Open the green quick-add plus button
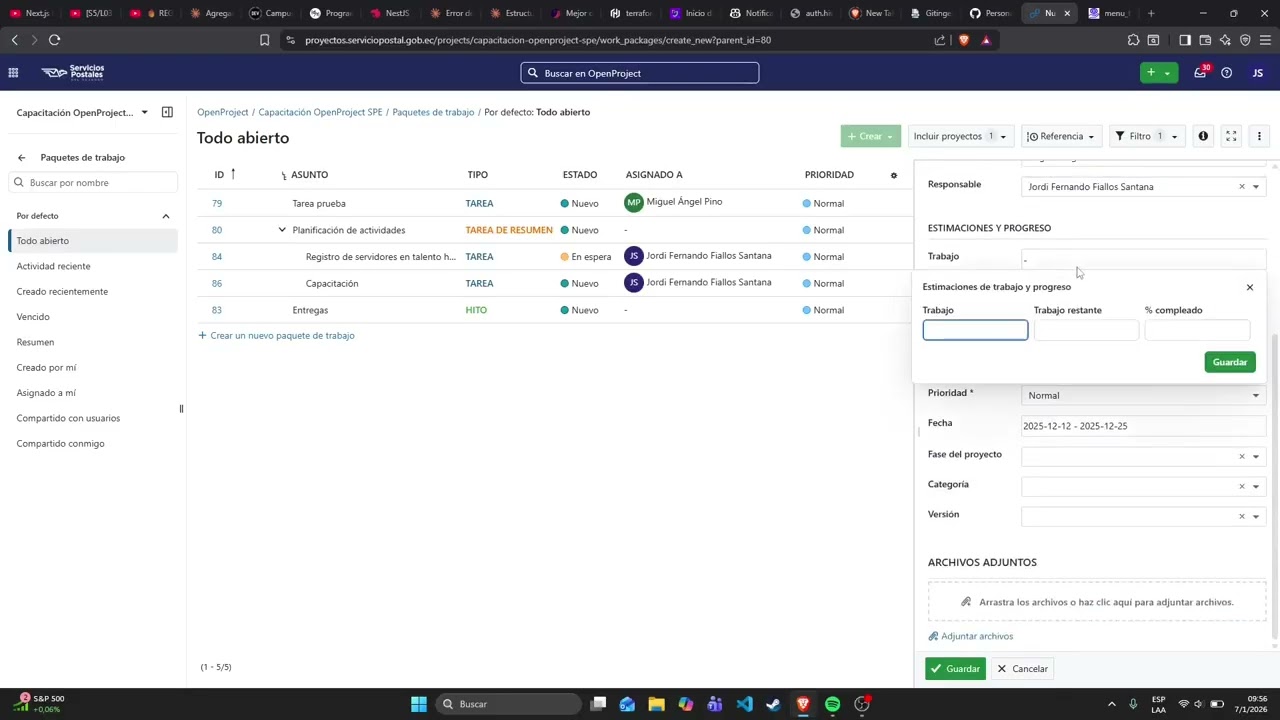 point(1158,73)
